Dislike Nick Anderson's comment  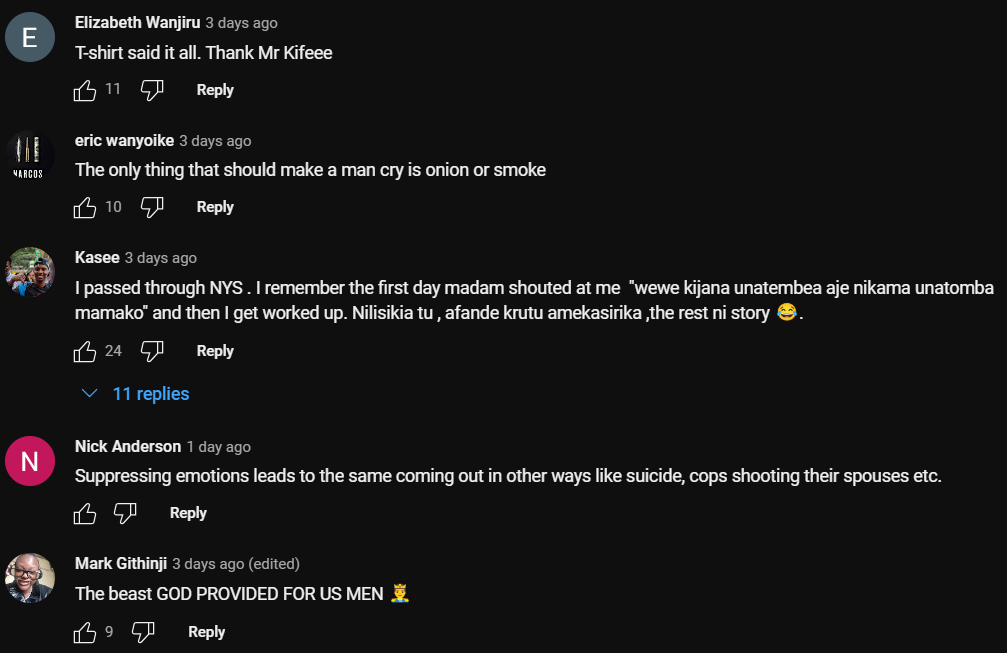[x=125, y=513]
